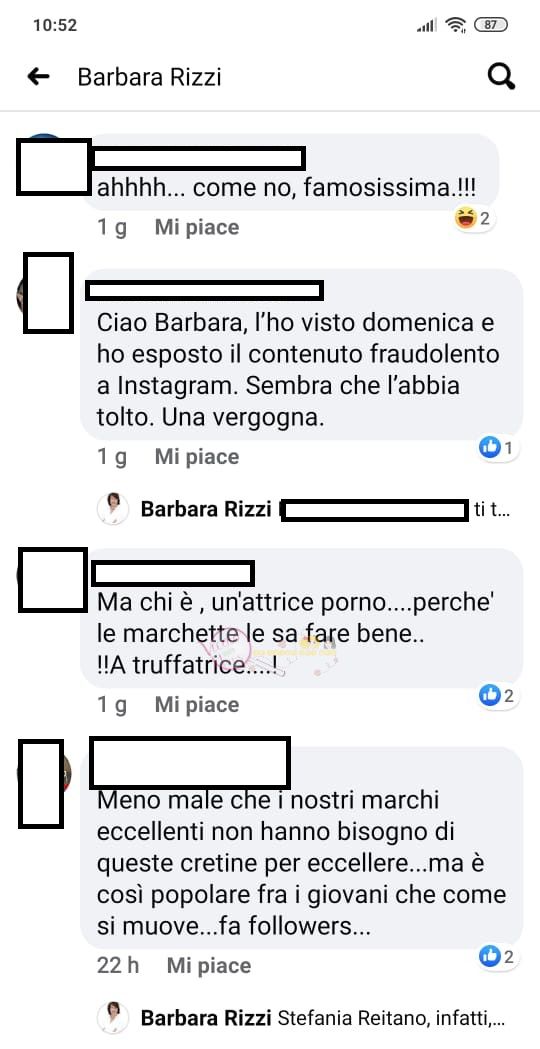This screenshot has width=540, height=1049.
Task: Tap the 'Meno male che i nostri marchi' comment
Action: [x=301, y=847]
